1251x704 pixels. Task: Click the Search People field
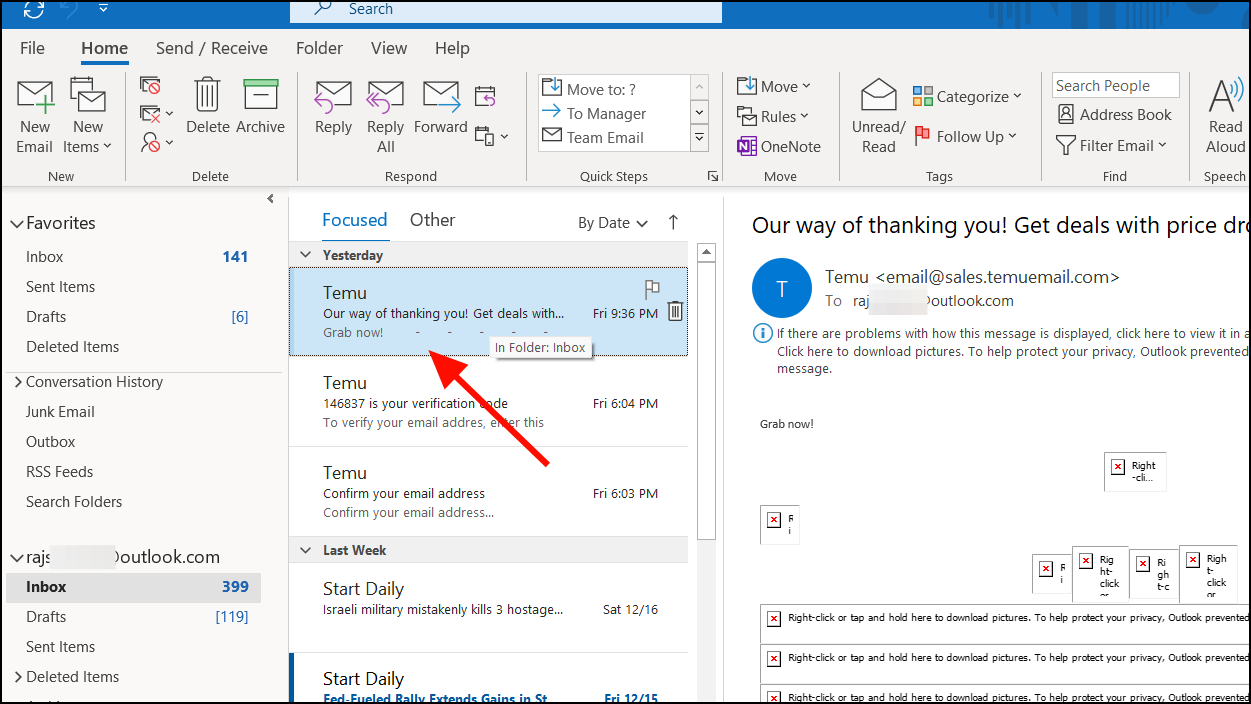[1116, 86]
